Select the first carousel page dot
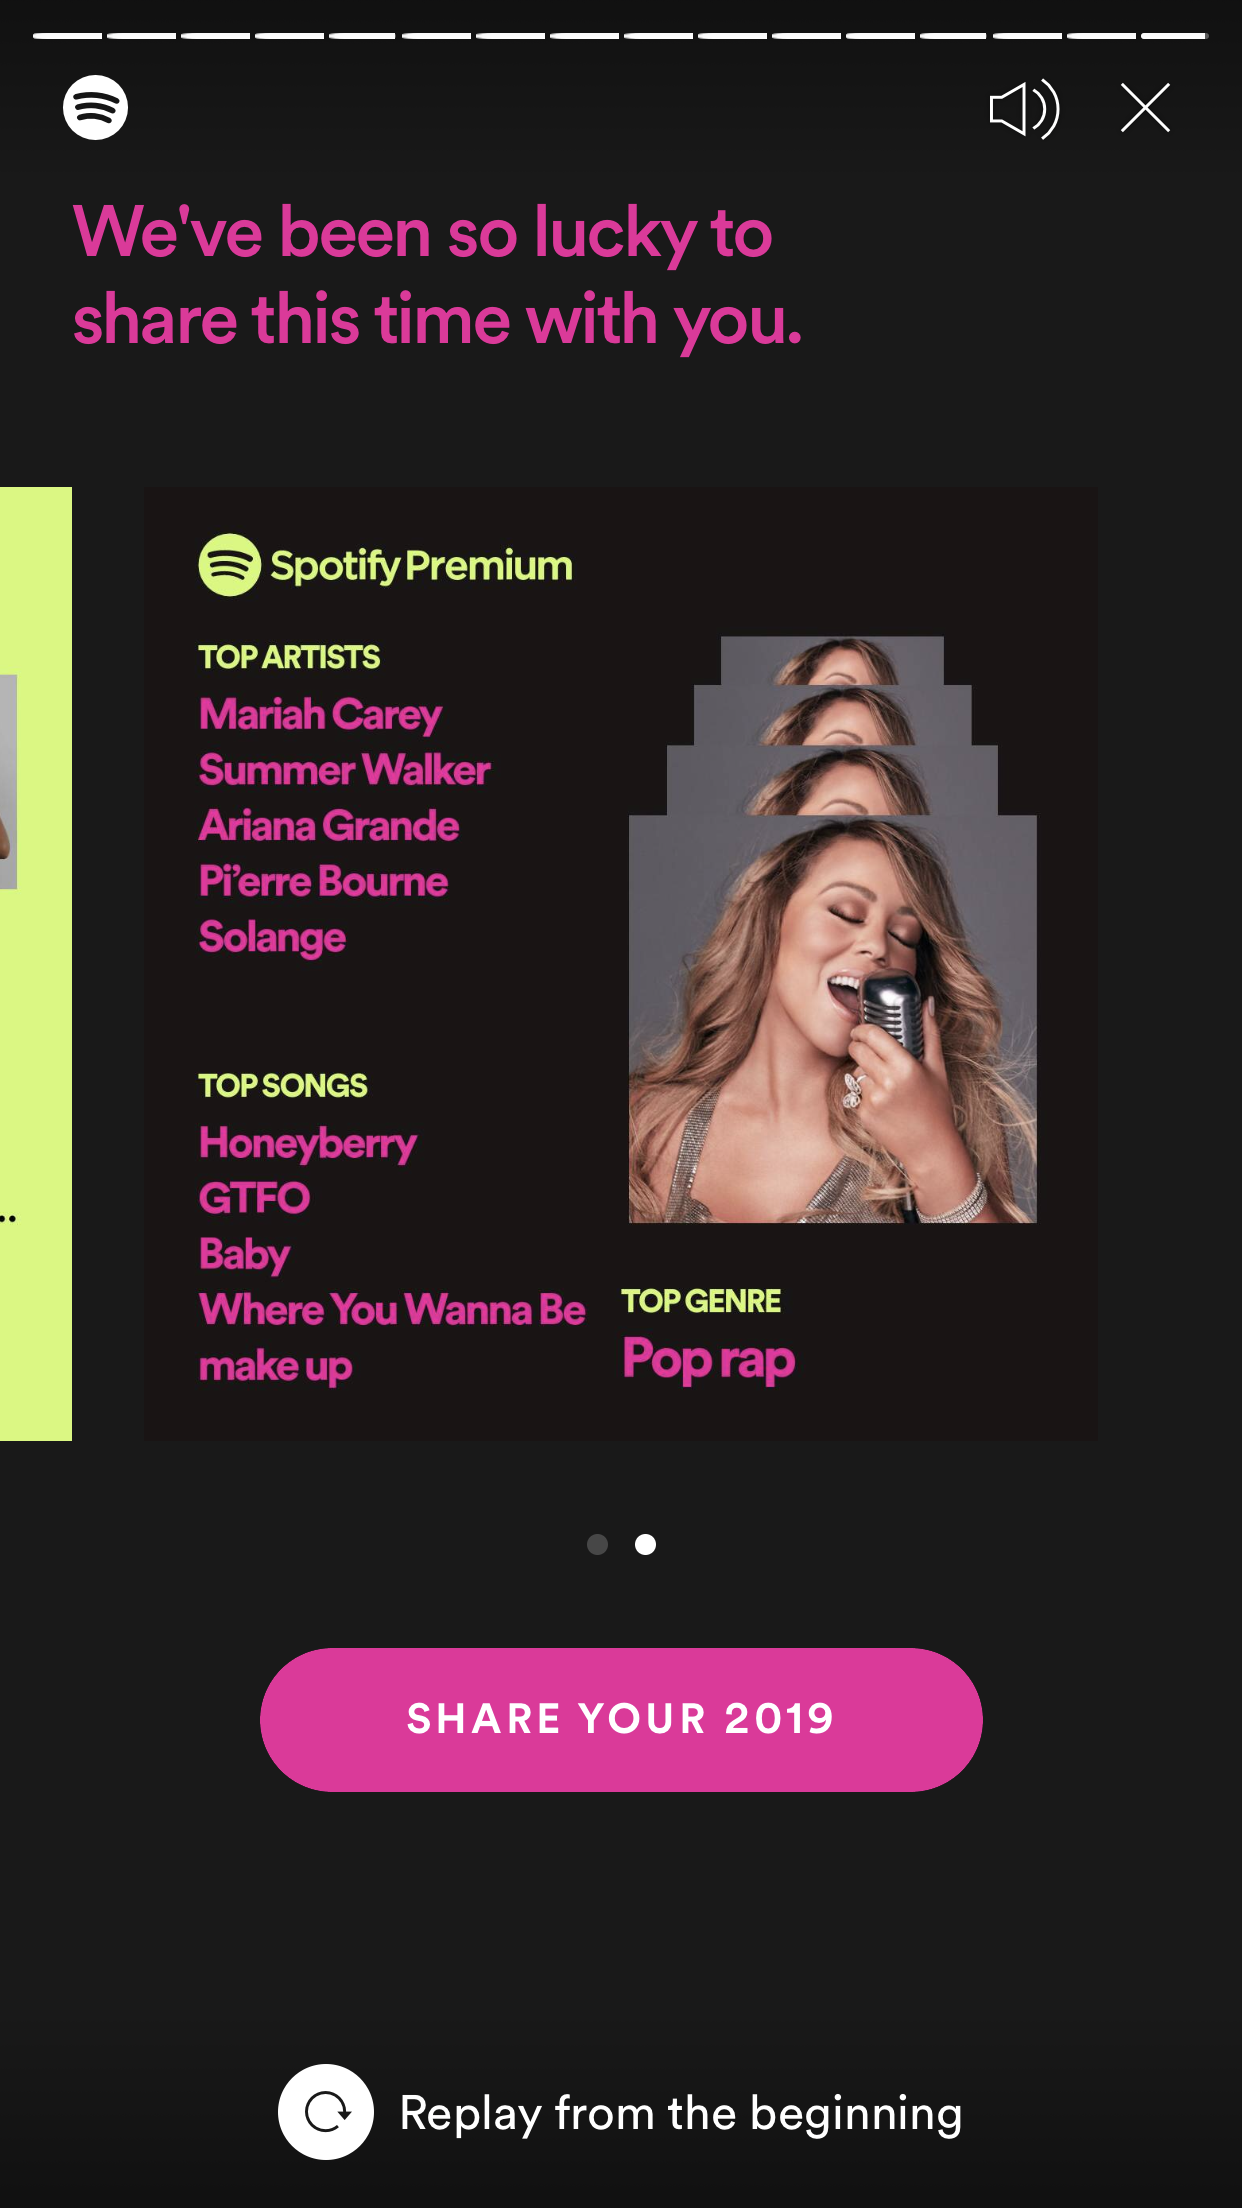Viewport: 1242px width, 2208px height. click(597, 1544)
